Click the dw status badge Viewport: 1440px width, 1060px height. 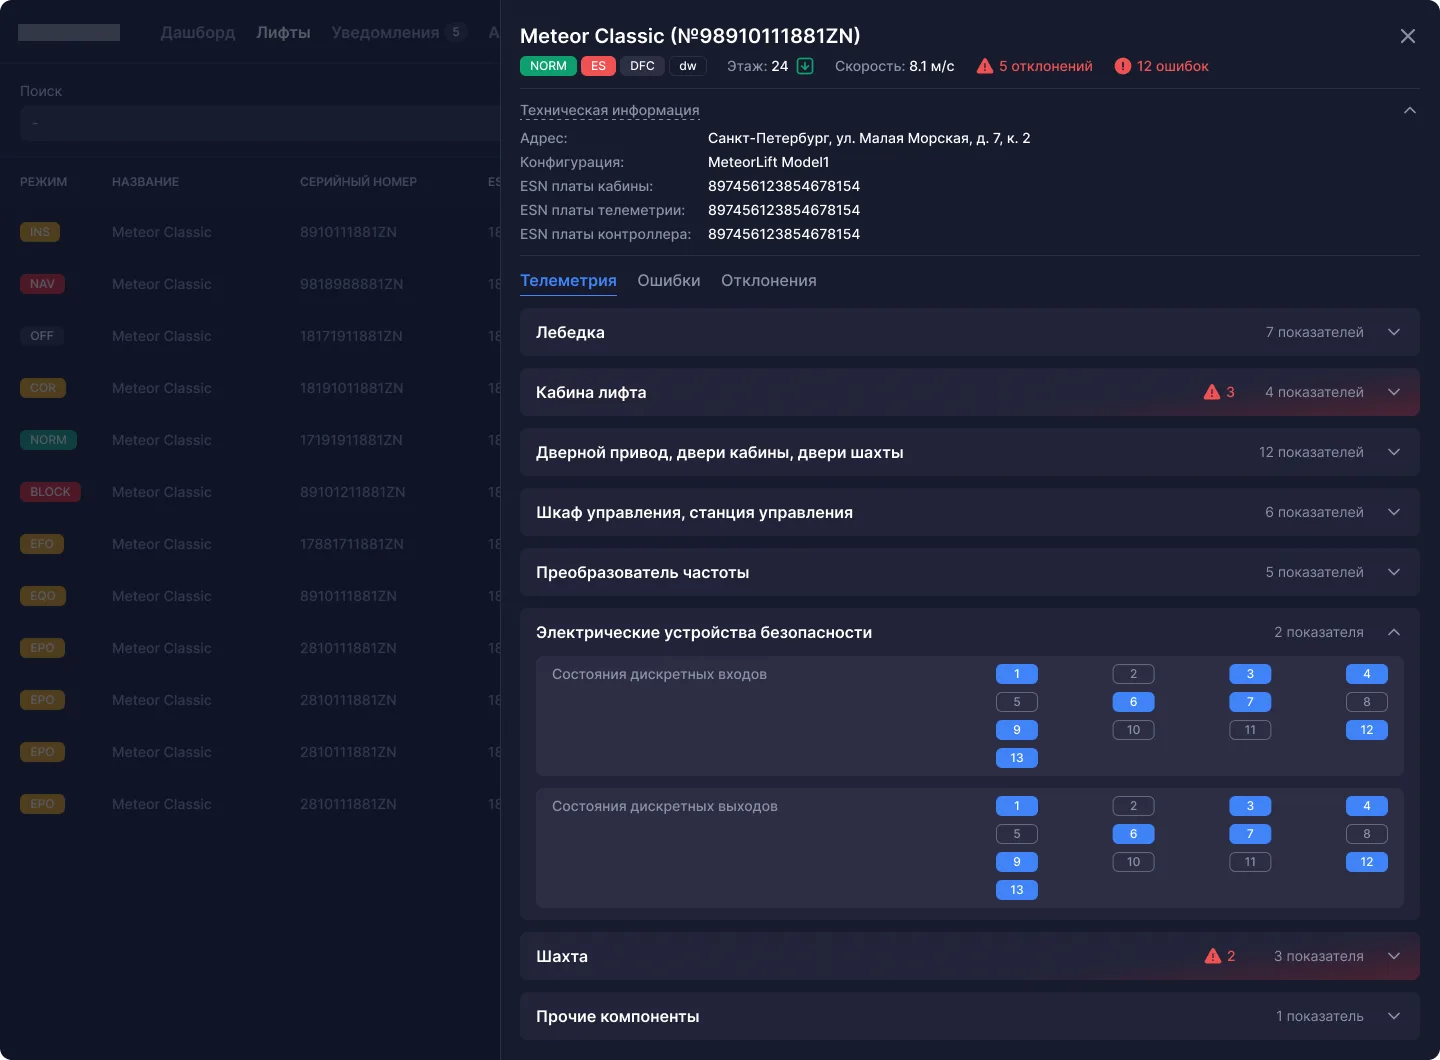pyautogui.click(x=688, y=66)
